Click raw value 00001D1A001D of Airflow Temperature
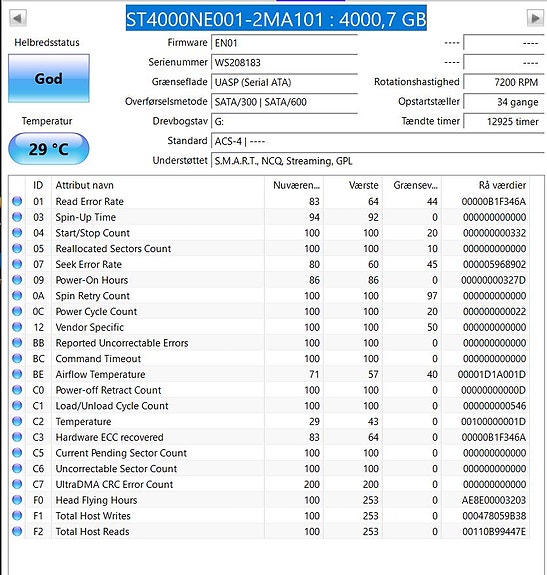547x575 pixels. [x=492, y=374]
